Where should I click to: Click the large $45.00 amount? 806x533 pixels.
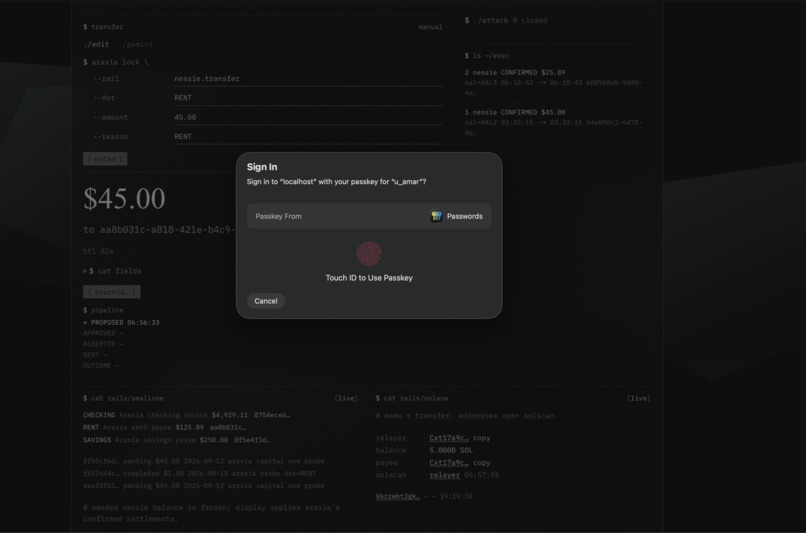tap(124, 198)
